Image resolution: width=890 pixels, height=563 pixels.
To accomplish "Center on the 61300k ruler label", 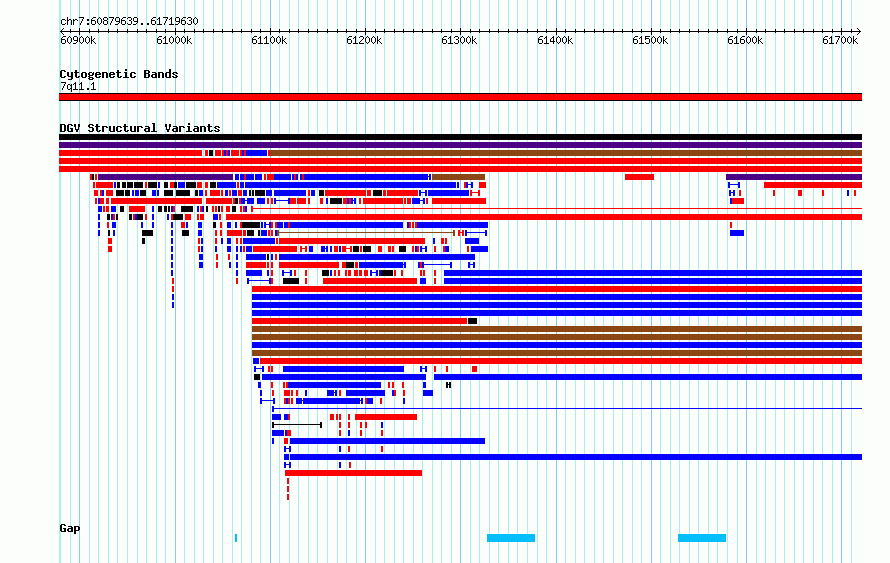I will tap(459, 40).
